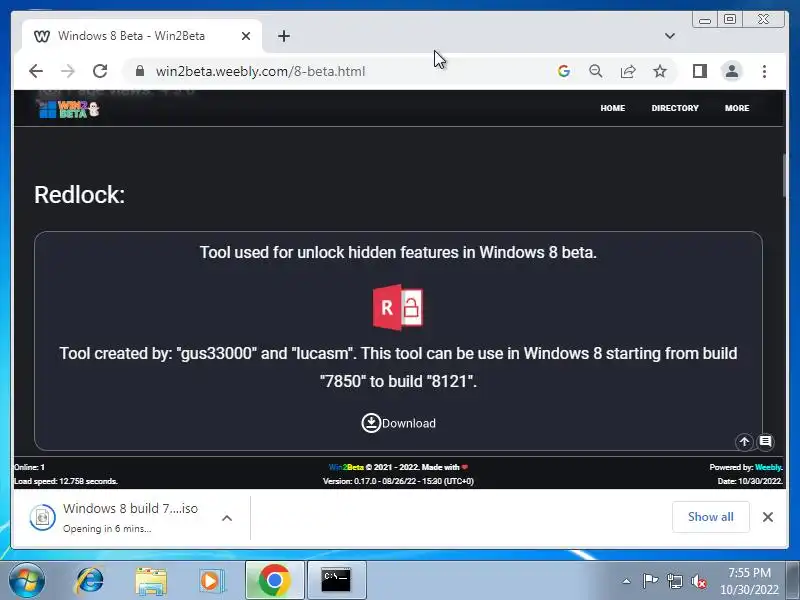Reload the current page
800x600 pixels.
[100, 71]
